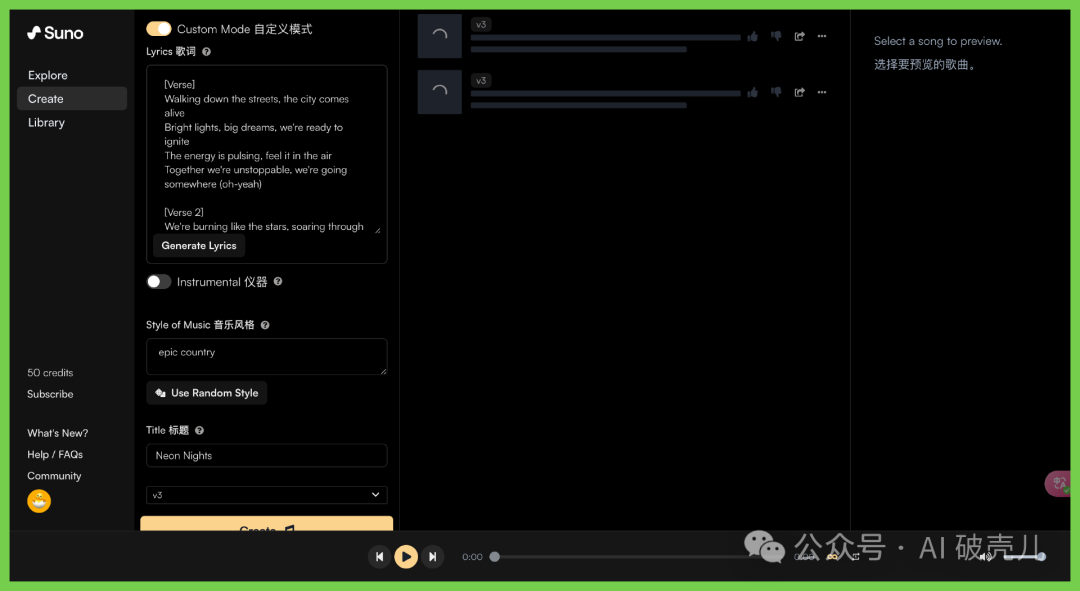Turn off Custom Mode toggle
1080x591 pixels.
158,29
